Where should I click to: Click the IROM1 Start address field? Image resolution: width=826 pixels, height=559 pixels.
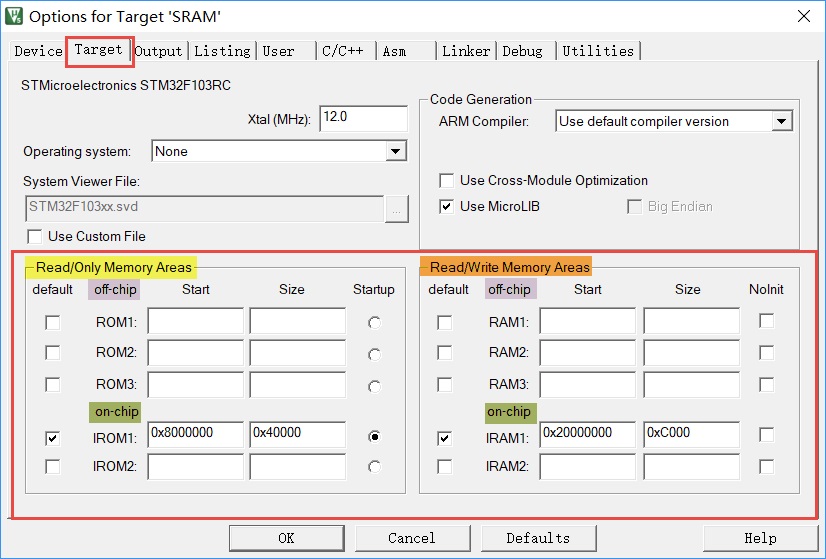click(x=195, y=434)
